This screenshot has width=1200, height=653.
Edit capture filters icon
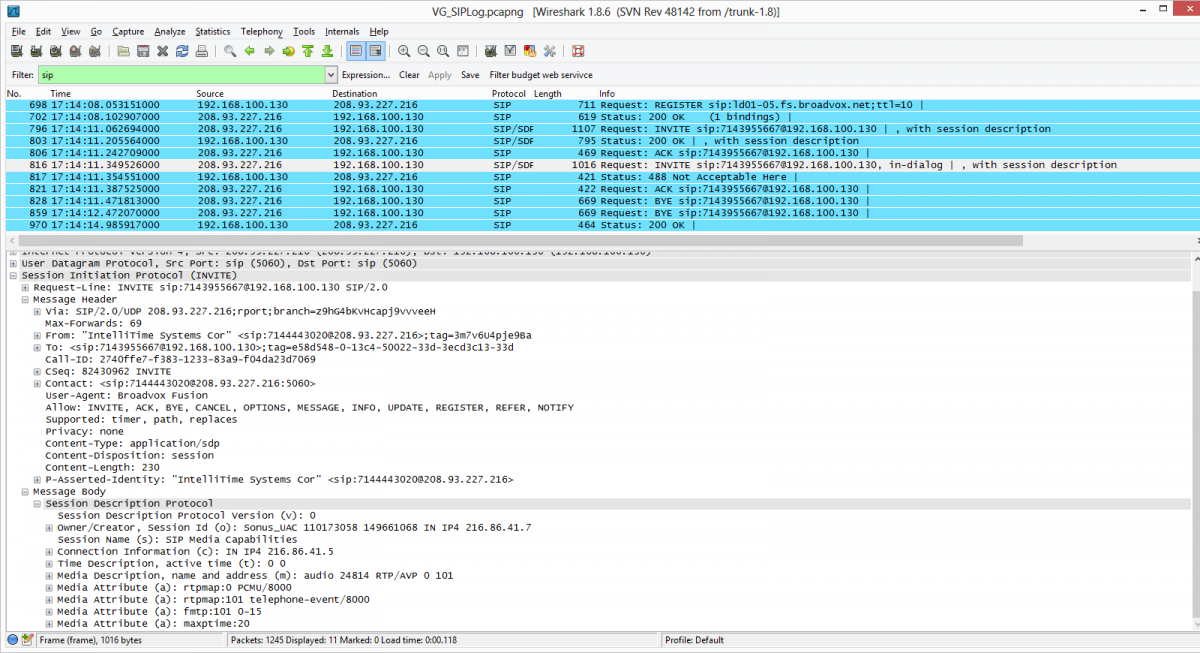point(491,51)
